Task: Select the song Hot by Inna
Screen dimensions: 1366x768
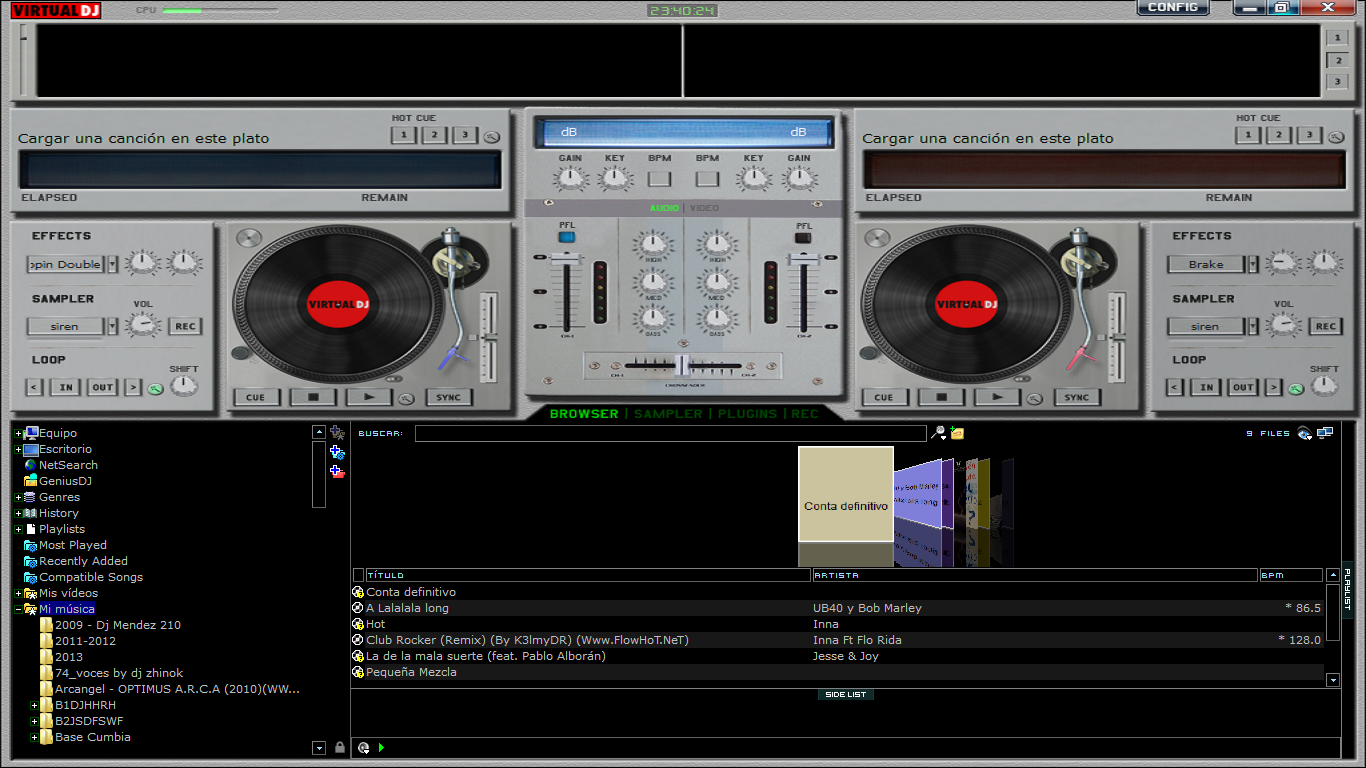Action: pyautogui.click(x=500, y=624)
